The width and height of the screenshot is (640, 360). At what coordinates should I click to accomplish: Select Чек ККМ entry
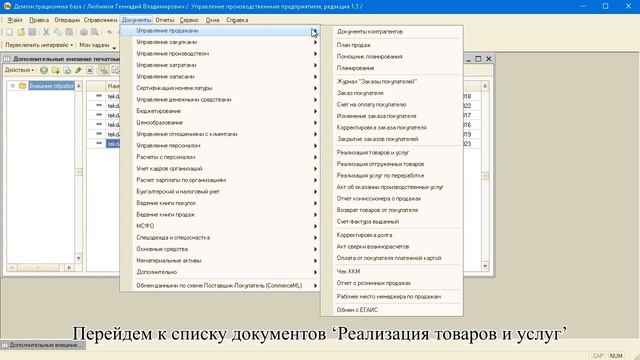click(348, 271)
